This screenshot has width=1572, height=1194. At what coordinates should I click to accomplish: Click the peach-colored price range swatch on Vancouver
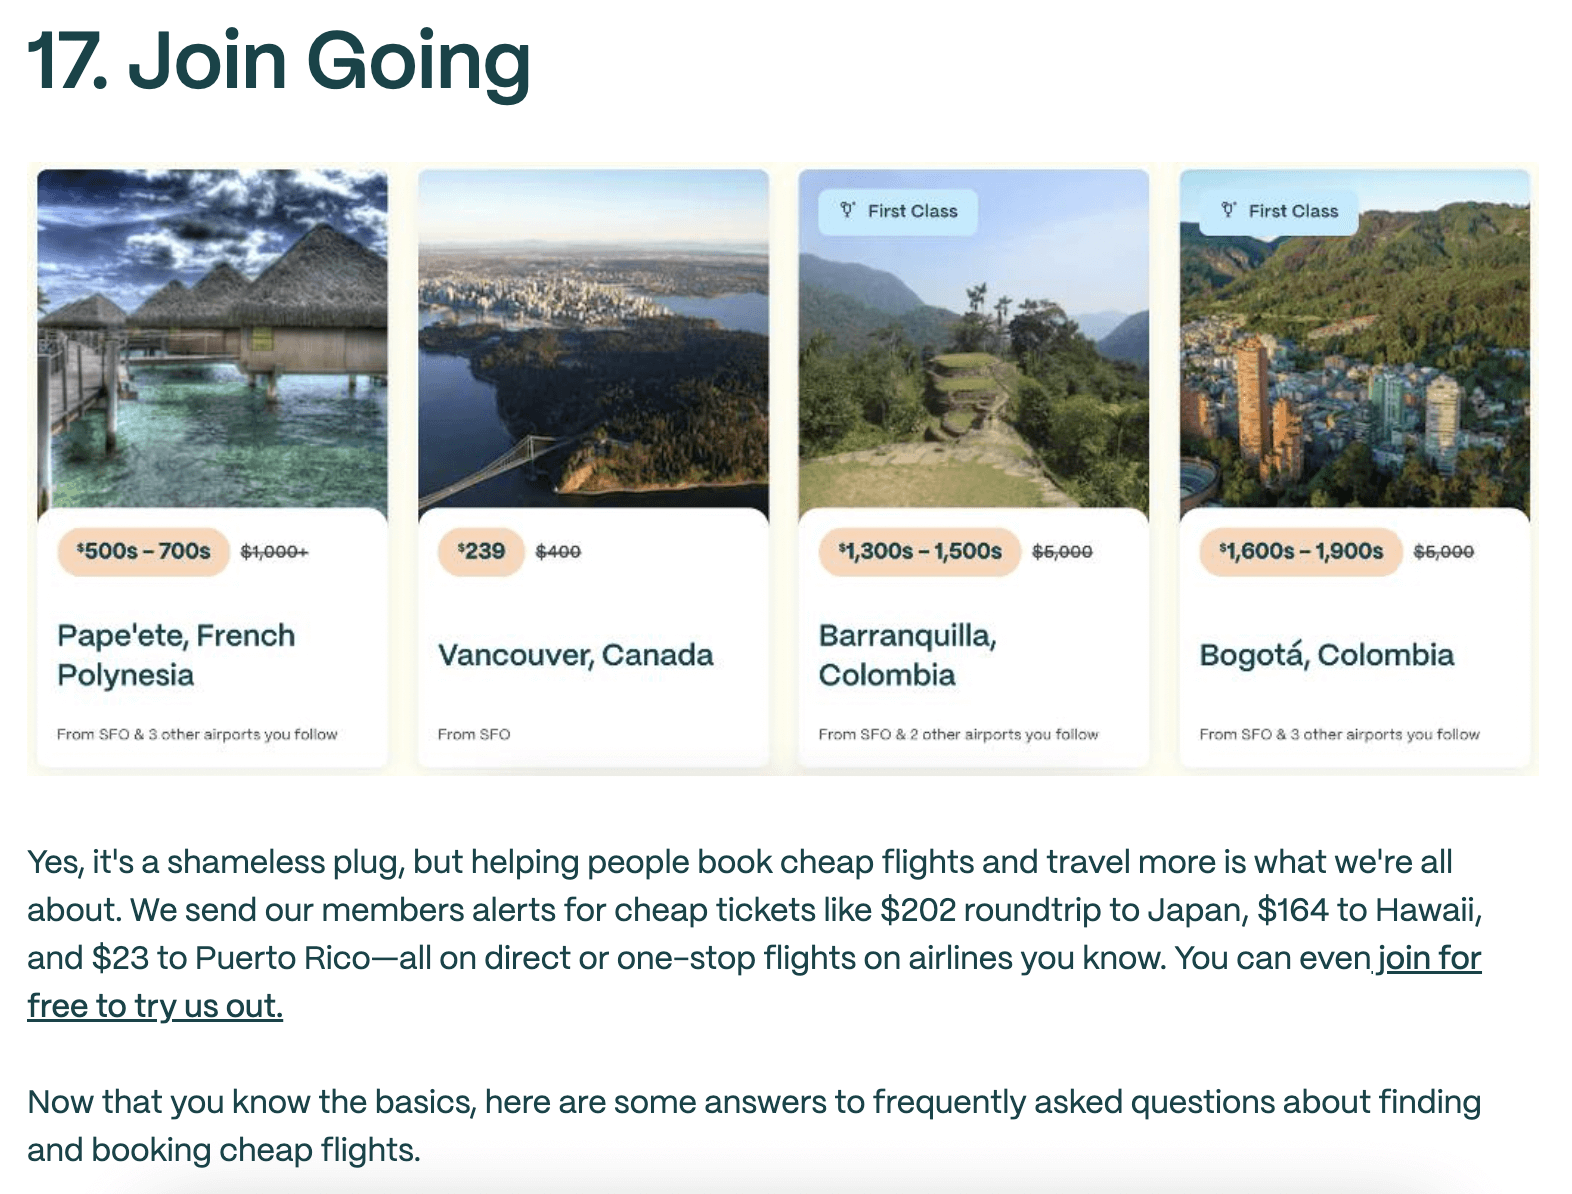481,549
